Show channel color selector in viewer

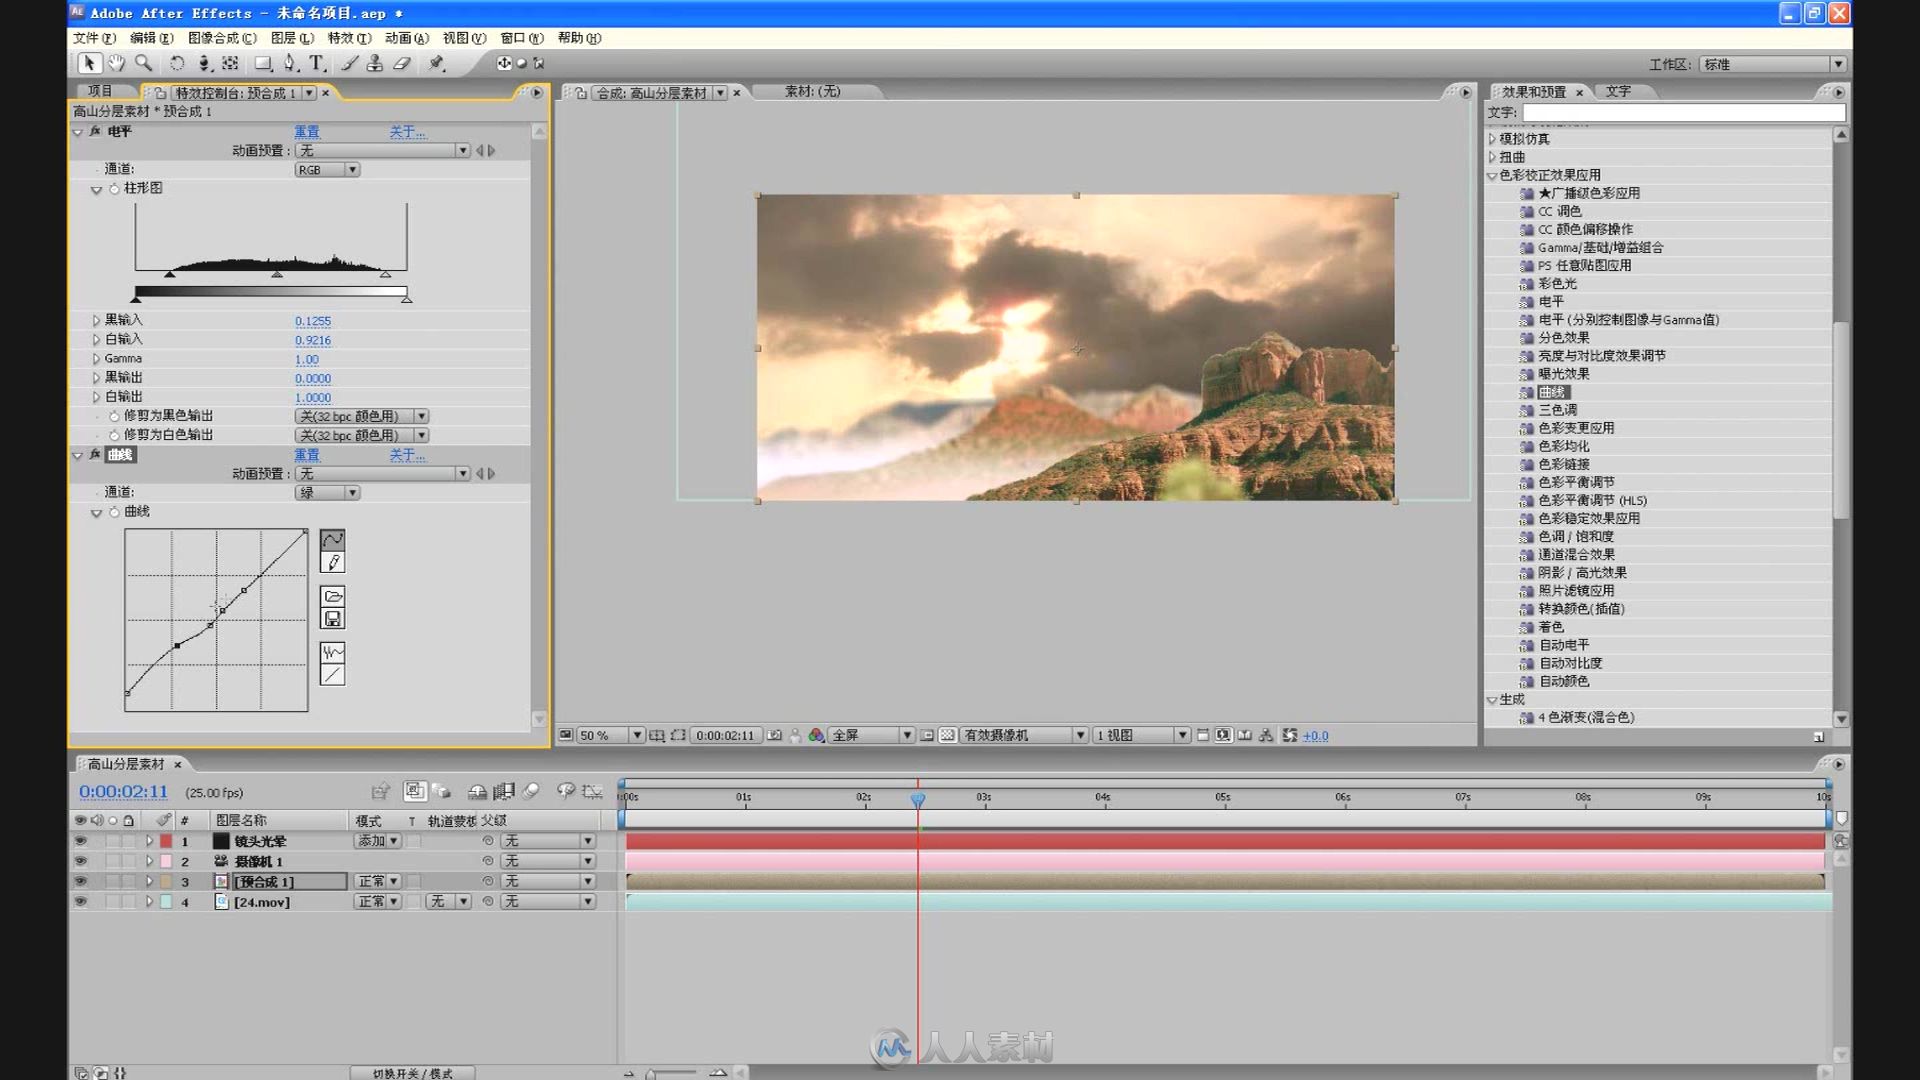pos(816,735)
